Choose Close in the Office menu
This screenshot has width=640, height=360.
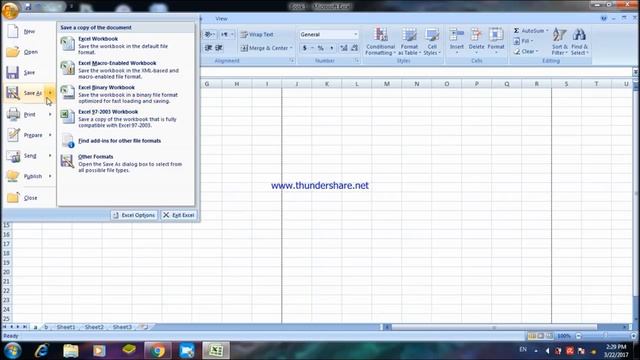(x=29, y=198)
